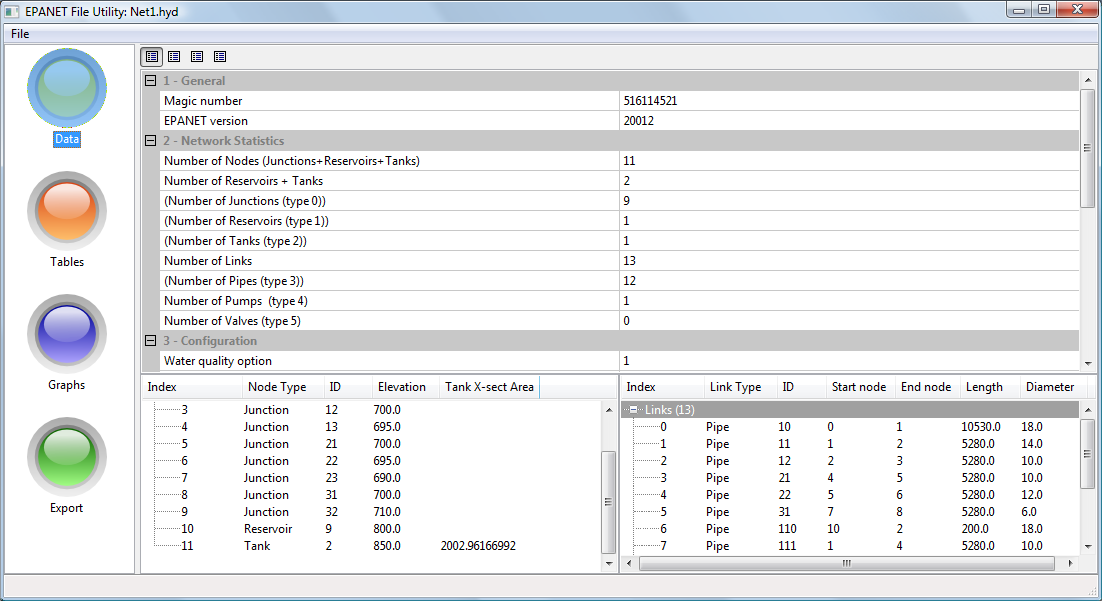The height and width of the screenshot is (601, 1102).
Task: Click the nodes ID column header
Action: tap(347, 387)
